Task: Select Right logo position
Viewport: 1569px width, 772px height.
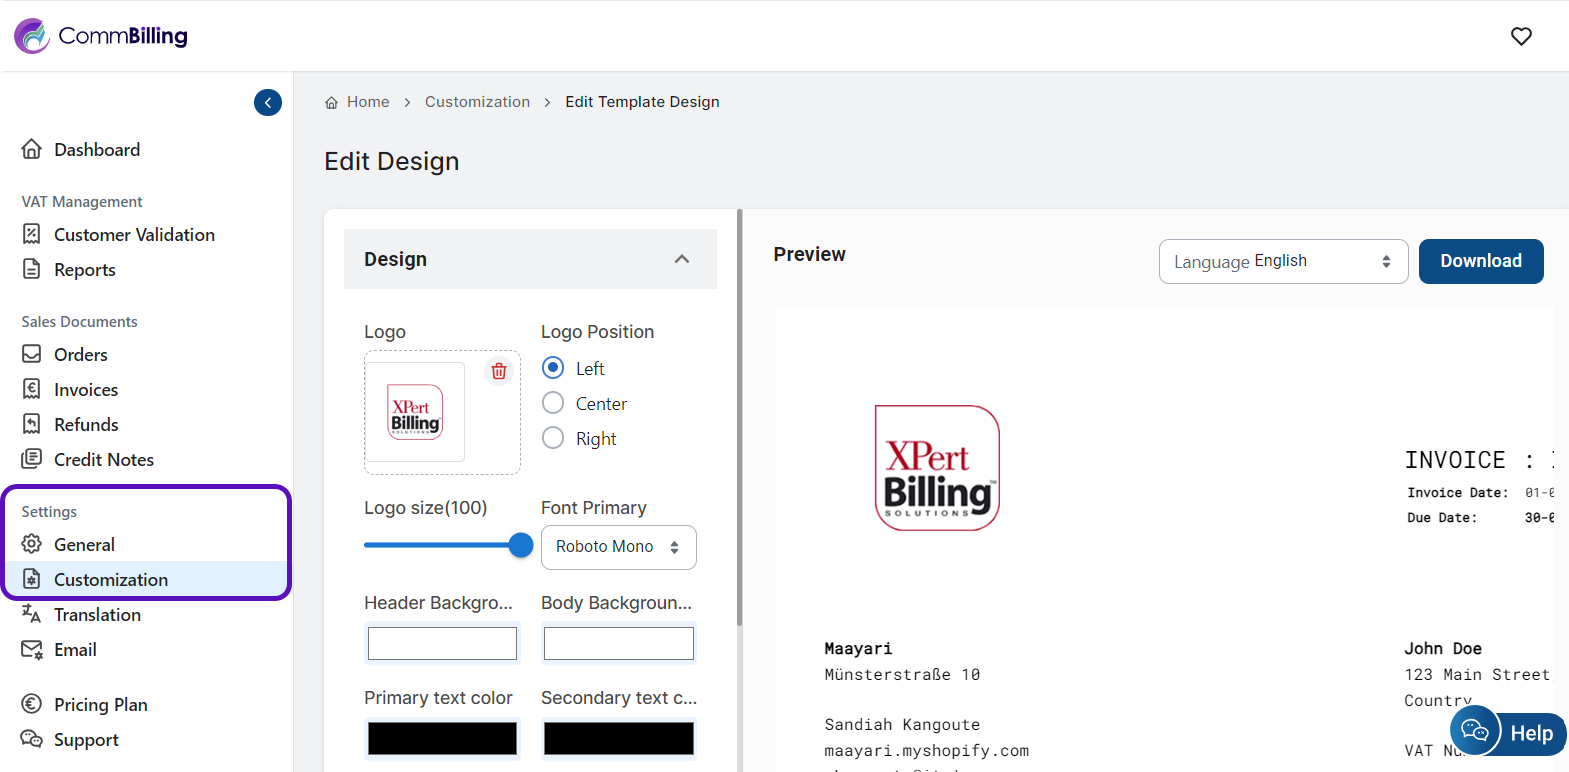Action: 553,438
